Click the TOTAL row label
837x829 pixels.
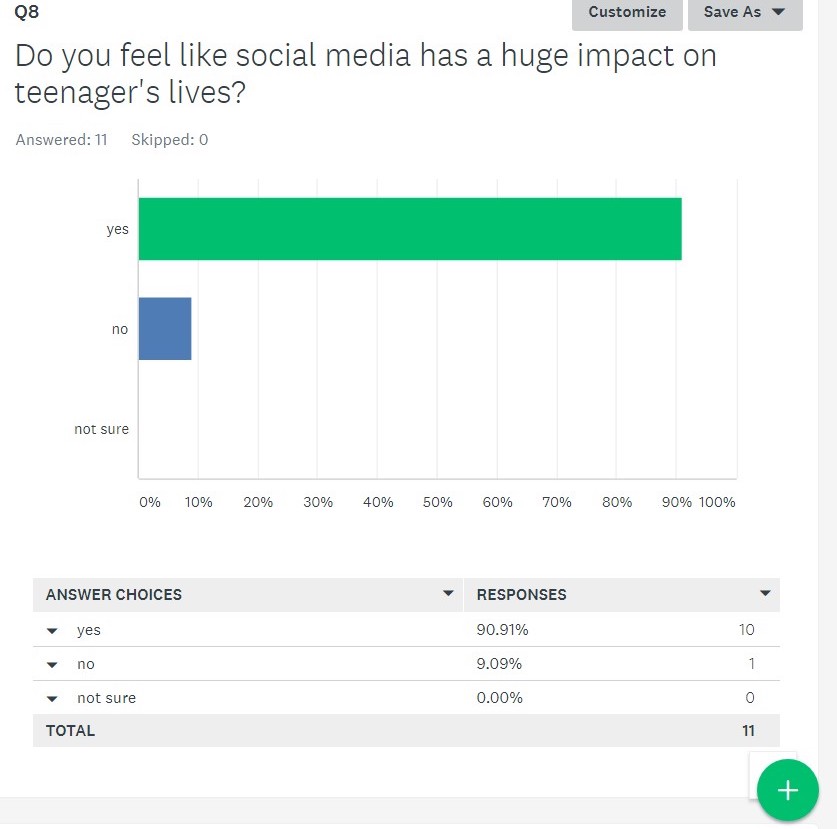pyautogui.click(x=70, y=731)
